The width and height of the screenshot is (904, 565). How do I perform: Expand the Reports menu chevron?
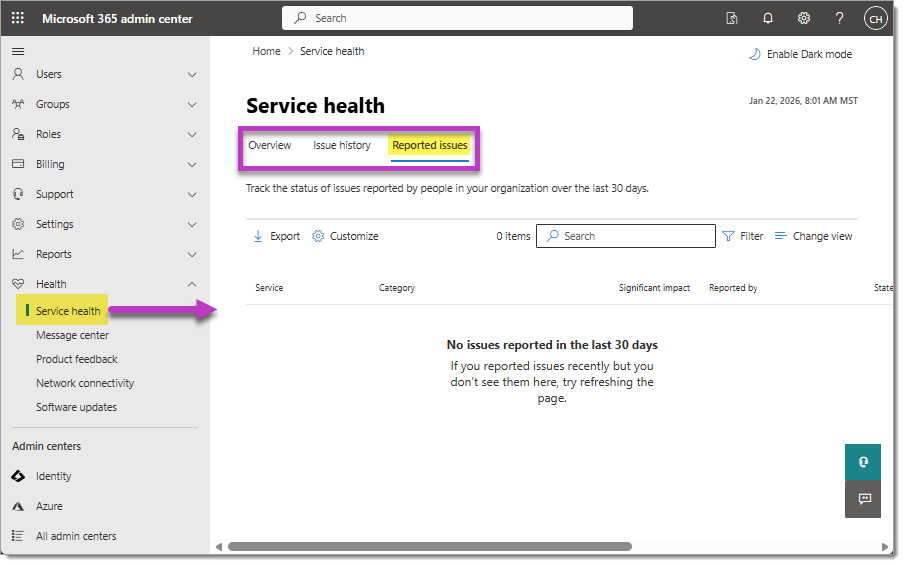point(192,254)
